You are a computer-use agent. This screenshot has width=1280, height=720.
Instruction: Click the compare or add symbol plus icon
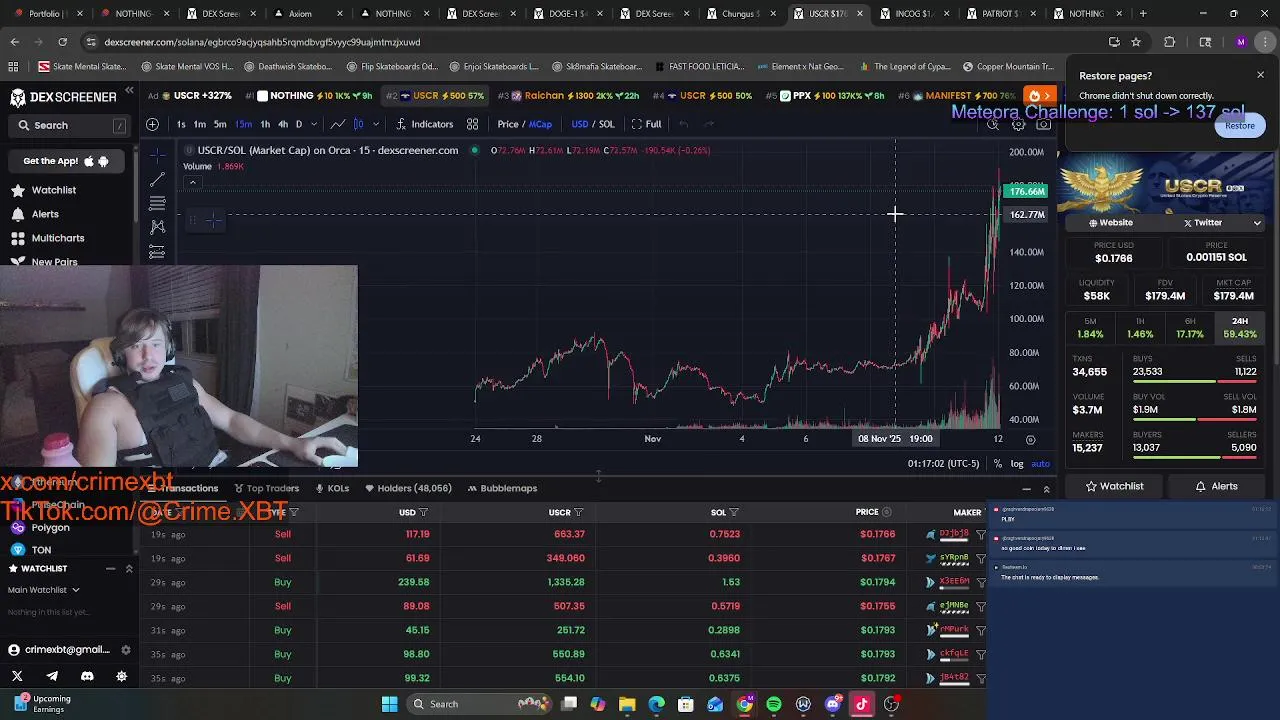(x=152, y=124)
